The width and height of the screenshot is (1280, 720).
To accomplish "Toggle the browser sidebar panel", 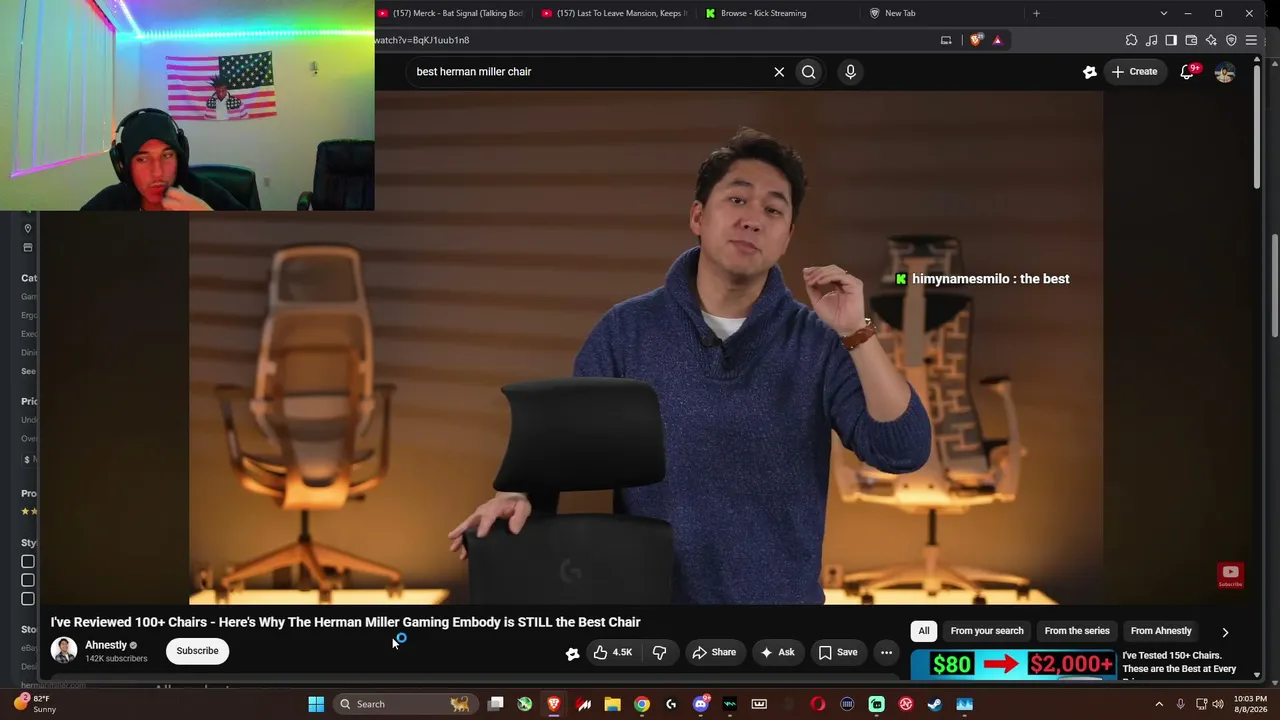I will (1171, 40).
